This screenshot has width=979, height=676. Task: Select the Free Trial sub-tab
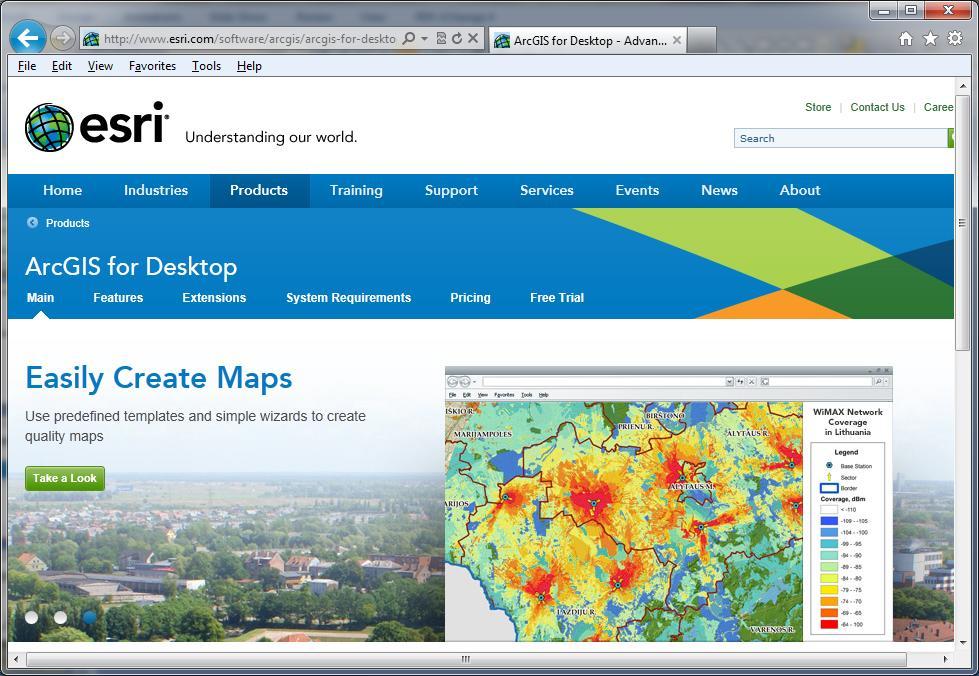click(x=557, y=298)
